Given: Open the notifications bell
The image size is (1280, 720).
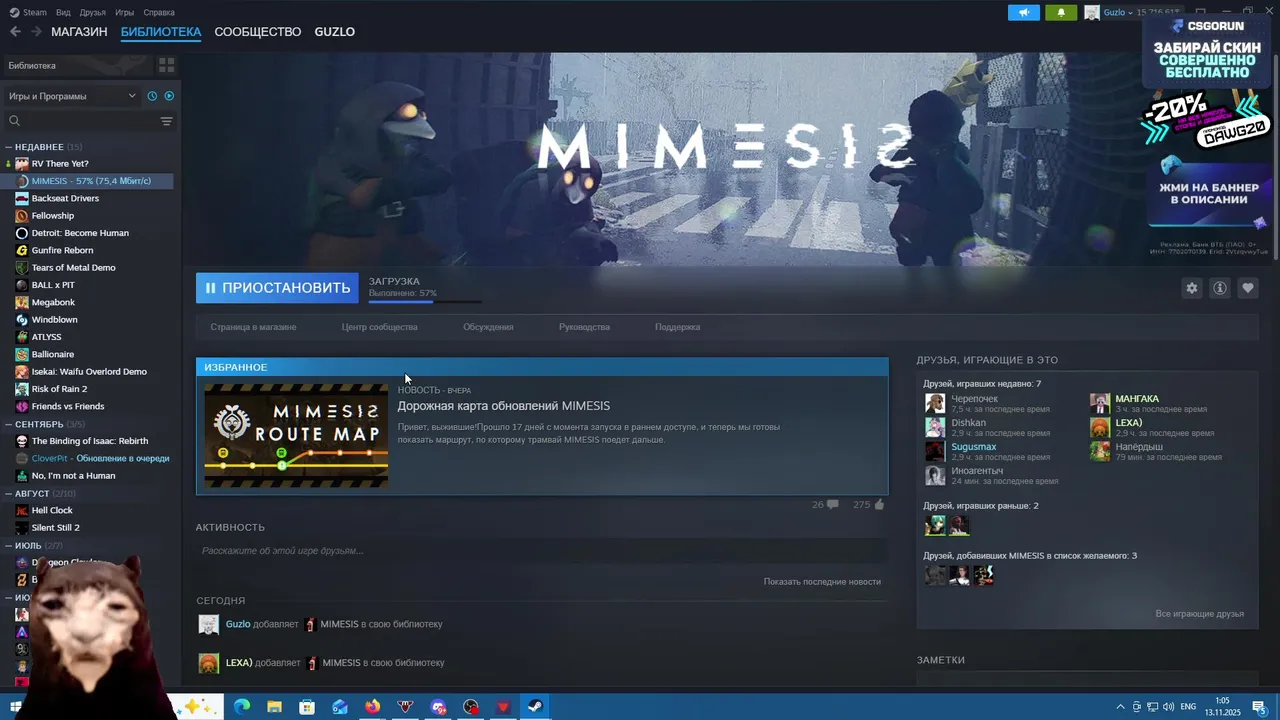Looking at the screenshot, I should pyautogui.click(x=1061, y=12).
